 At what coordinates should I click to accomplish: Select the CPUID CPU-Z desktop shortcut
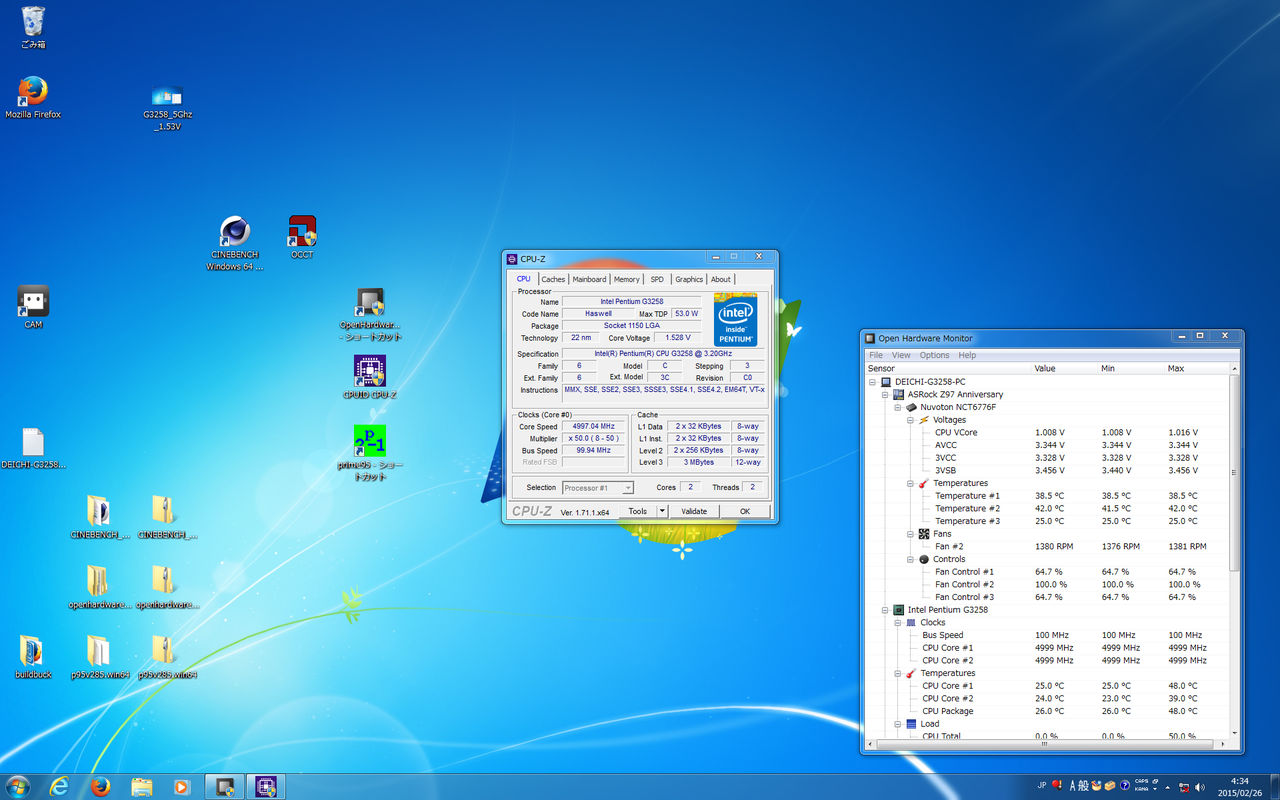tap(370, 377)
